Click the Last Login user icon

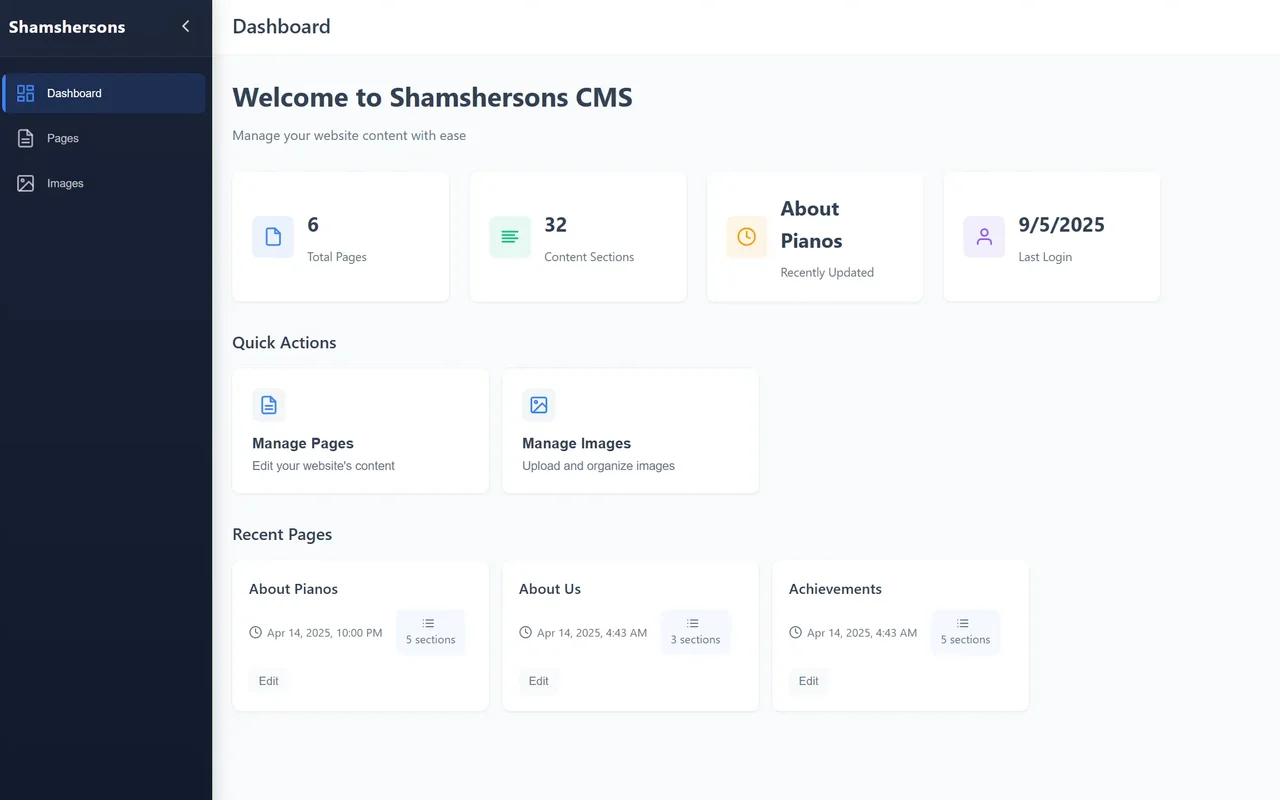click(984, 237)
